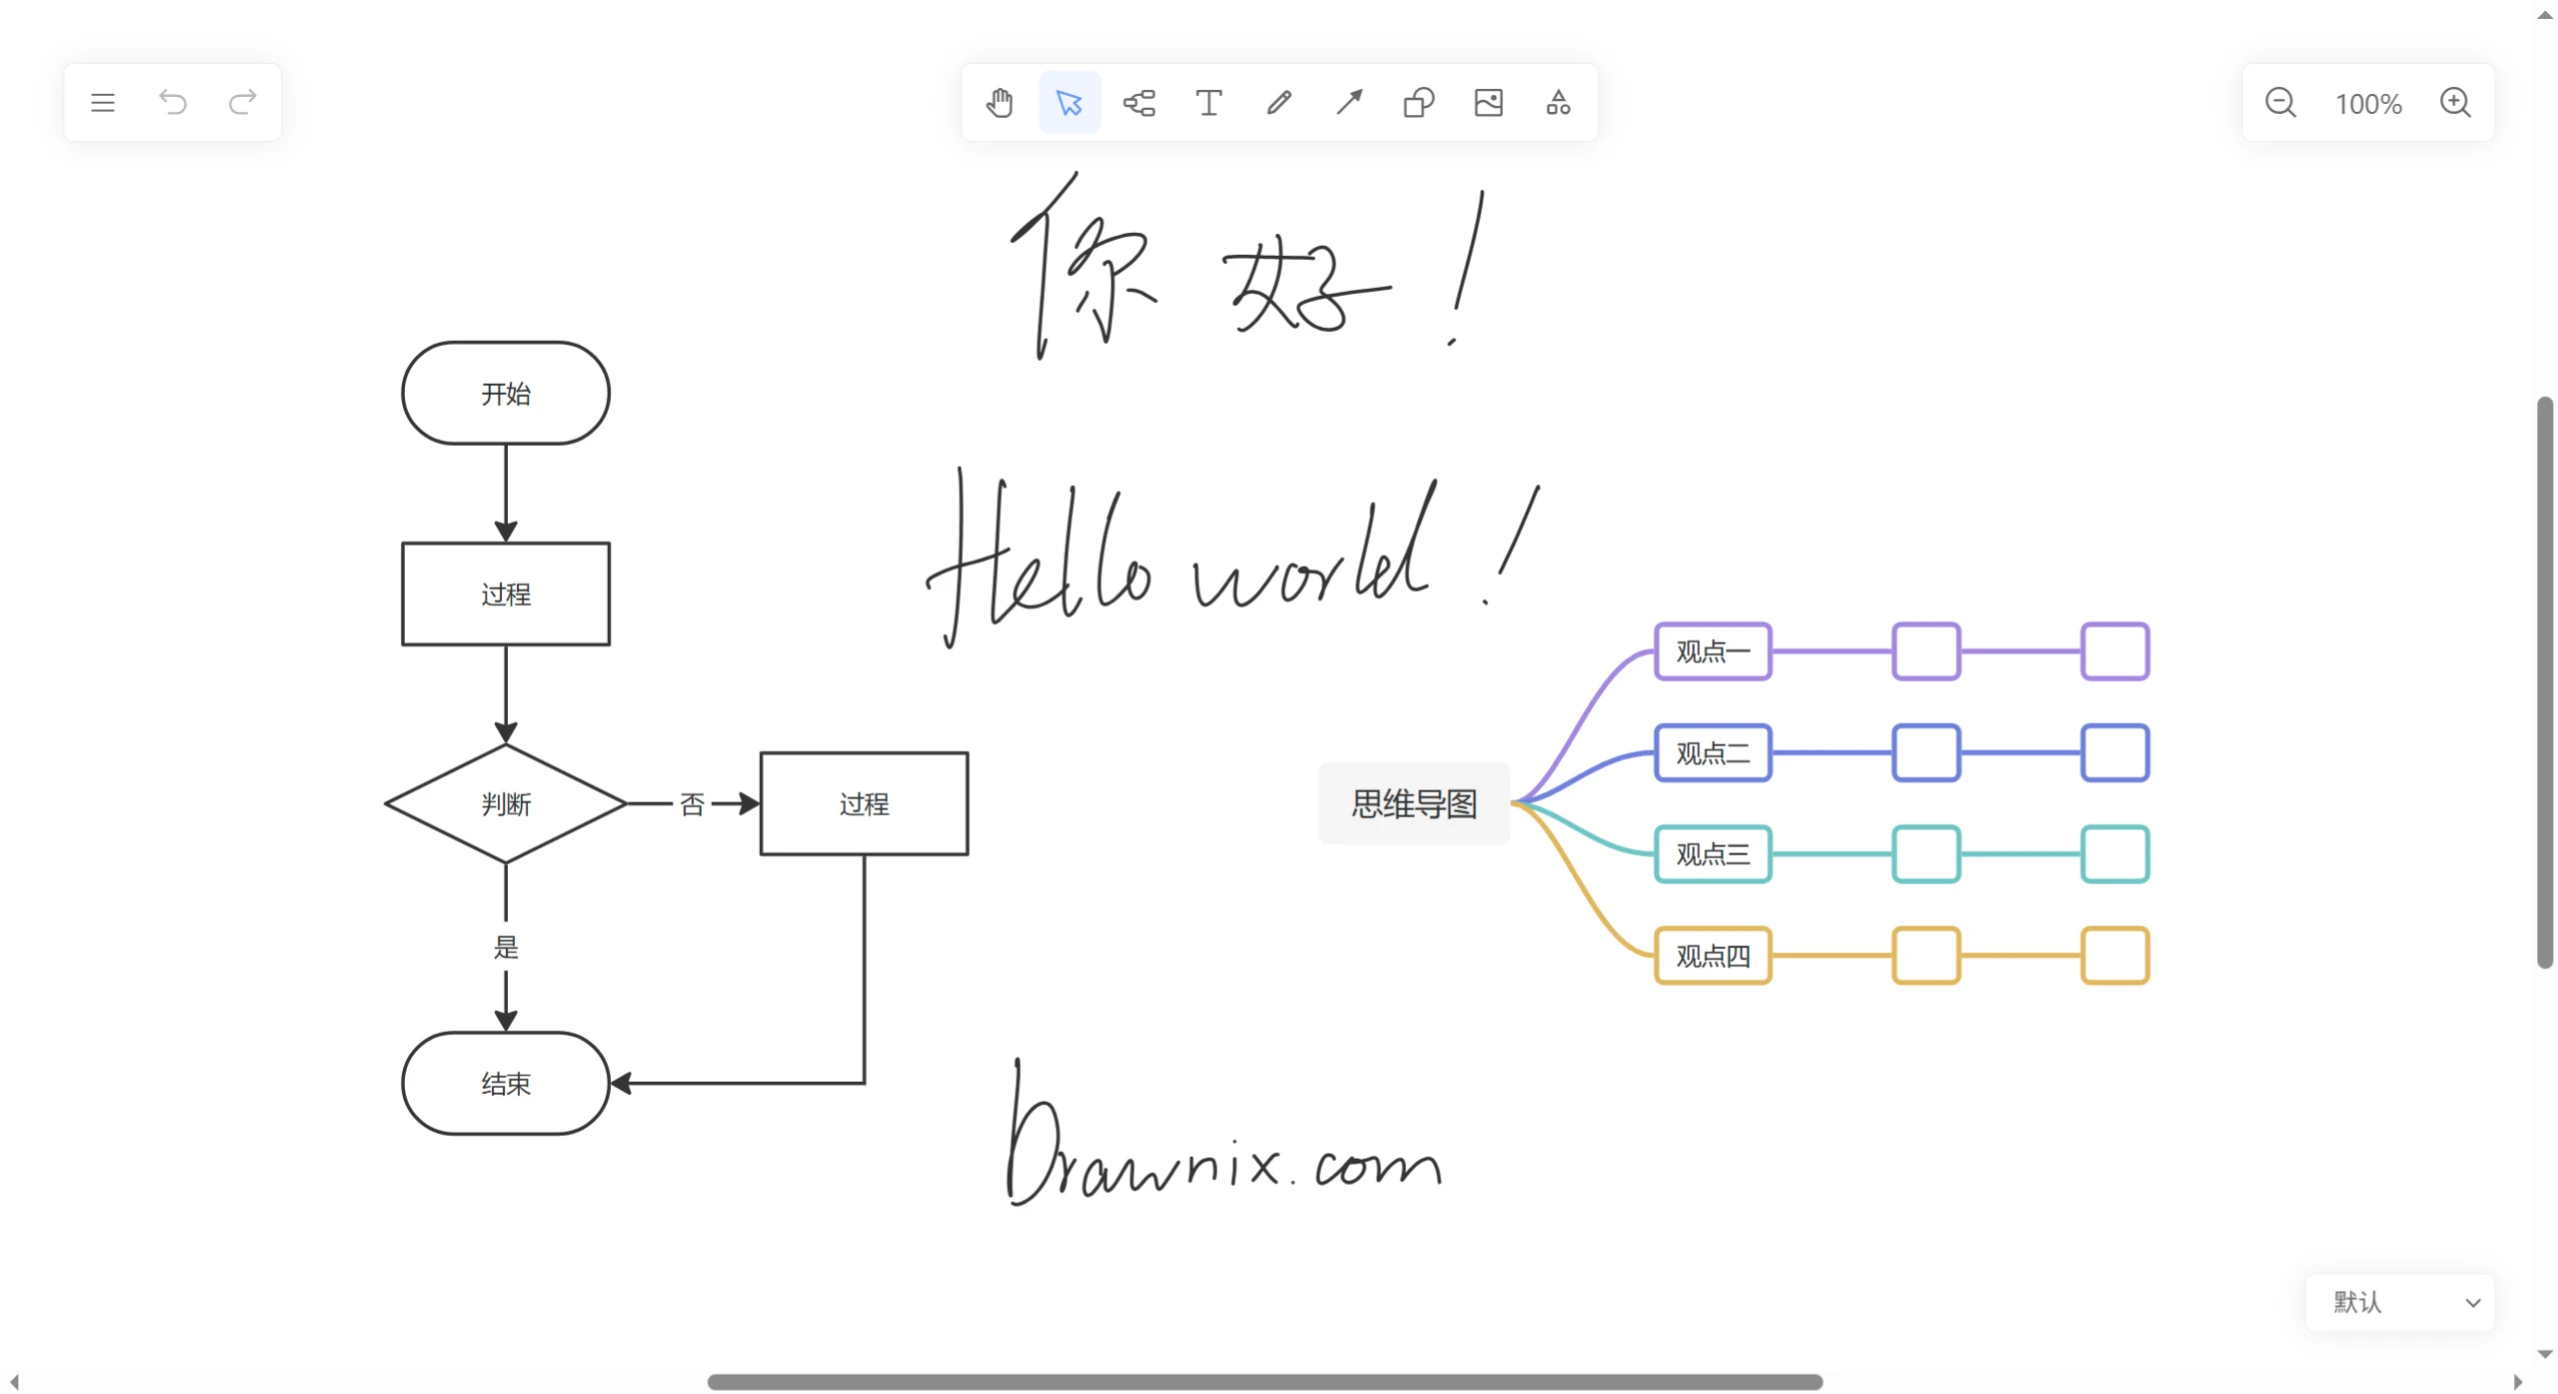Click the Undo arrow

click(x=172, y=102)
